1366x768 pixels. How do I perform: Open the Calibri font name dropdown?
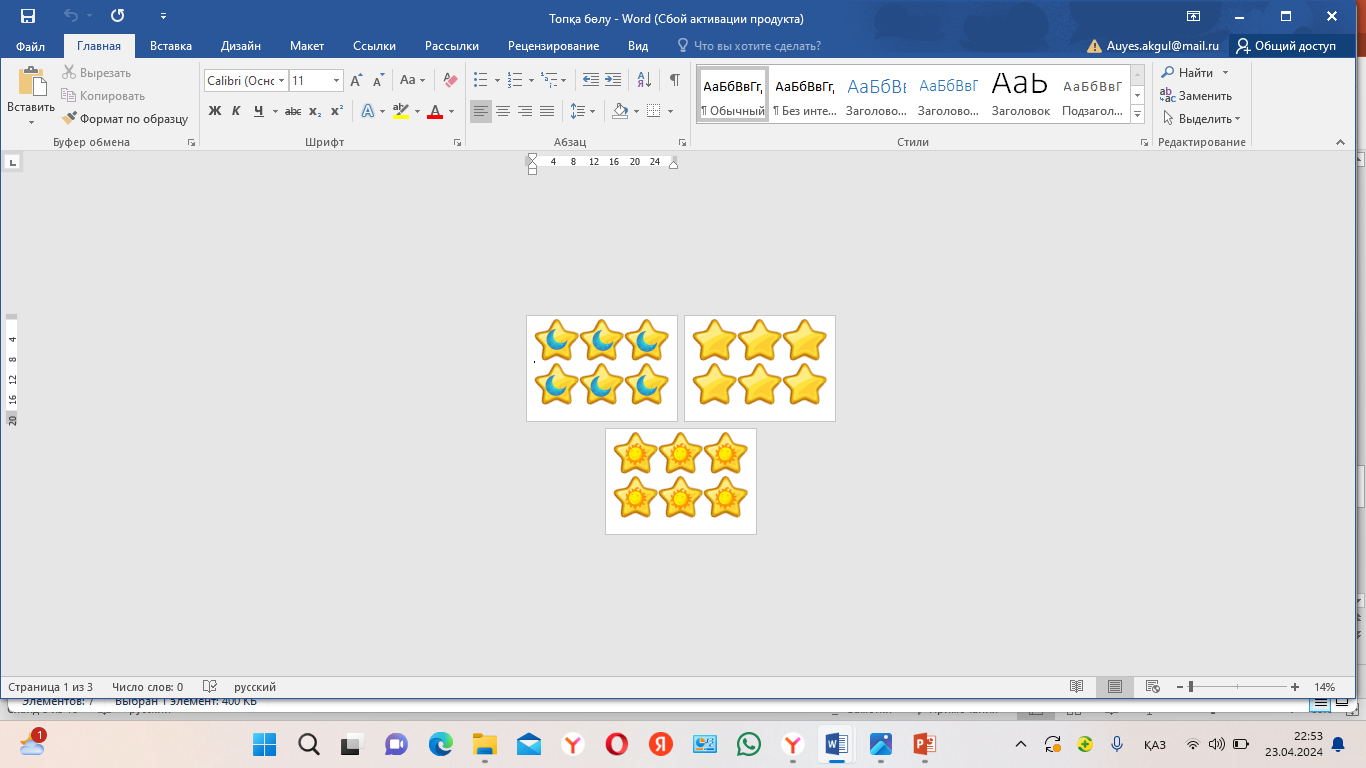click(x=282, y=80)
